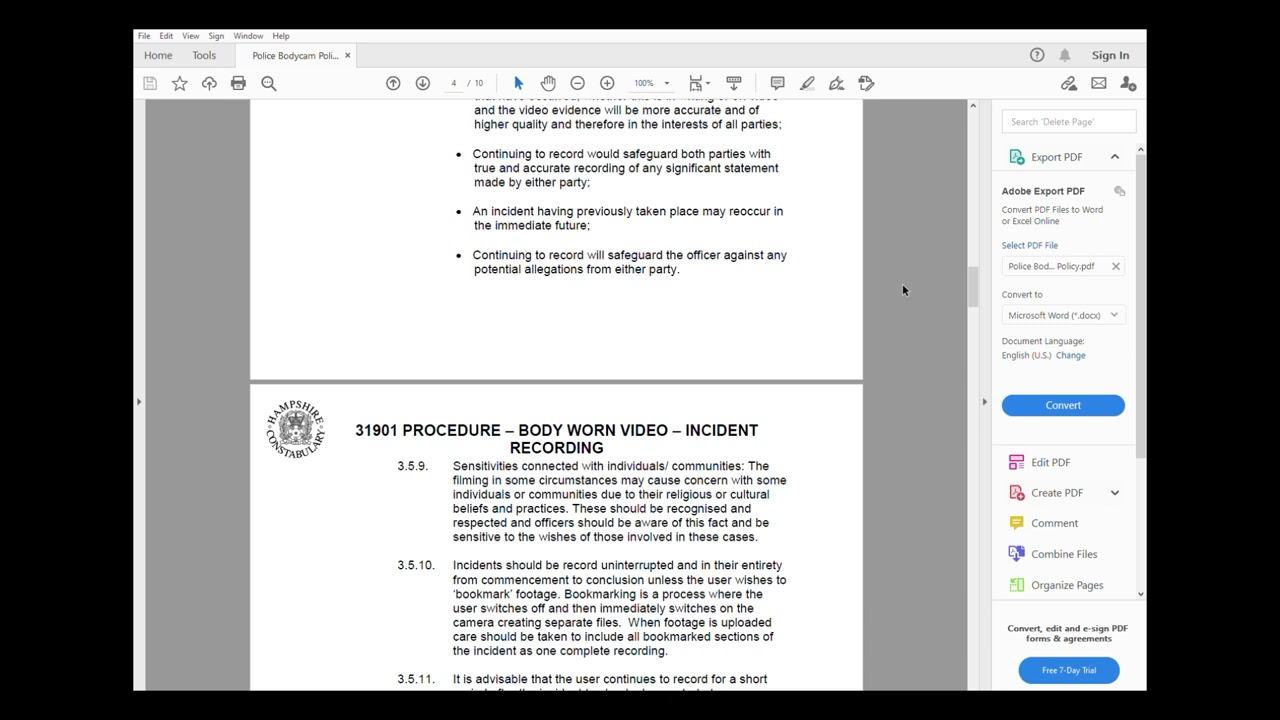The width and height of the screenshot is (1280, 720).
Task: Print the document using printer icon
Action: [x=238, y=83]
